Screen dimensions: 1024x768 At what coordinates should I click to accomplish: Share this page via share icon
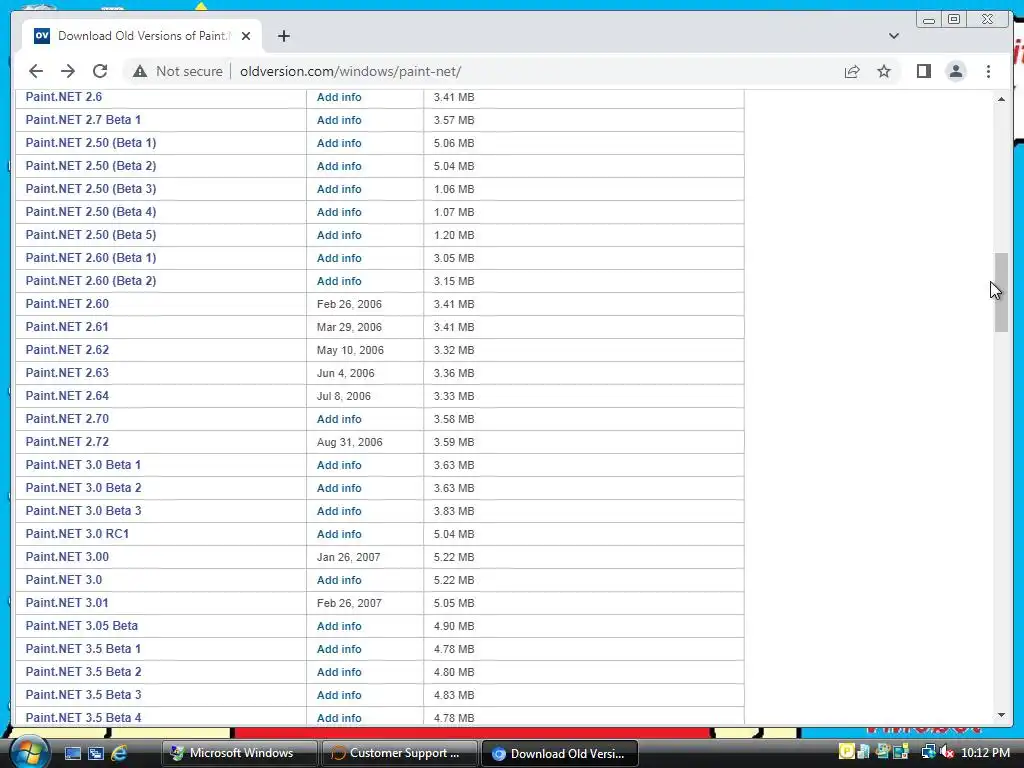[x=852, y=71]
